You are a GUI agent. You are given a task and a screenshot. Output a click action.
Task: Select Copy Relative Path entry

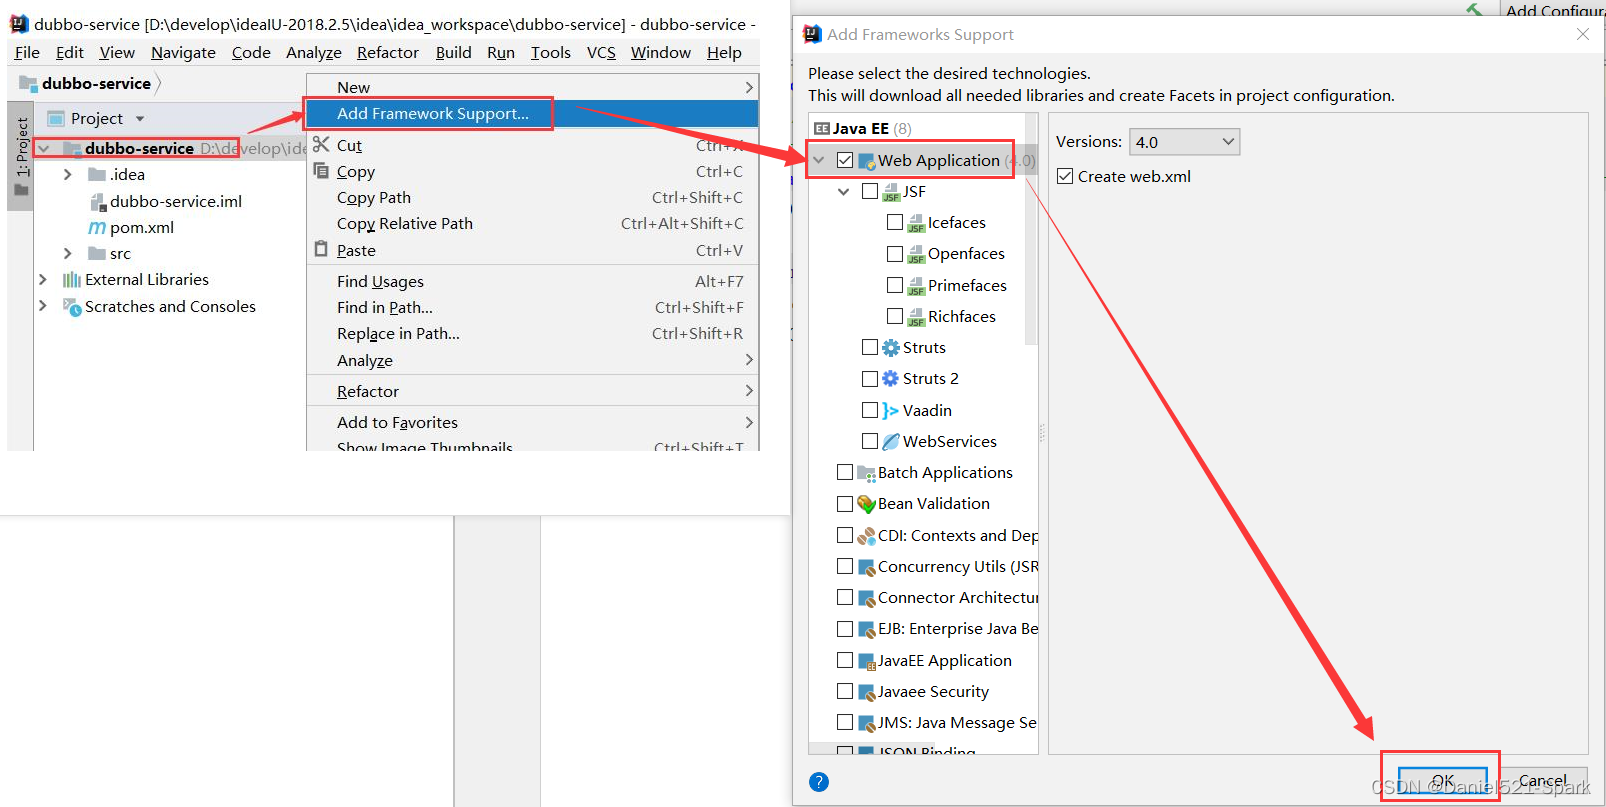(532, 224)
